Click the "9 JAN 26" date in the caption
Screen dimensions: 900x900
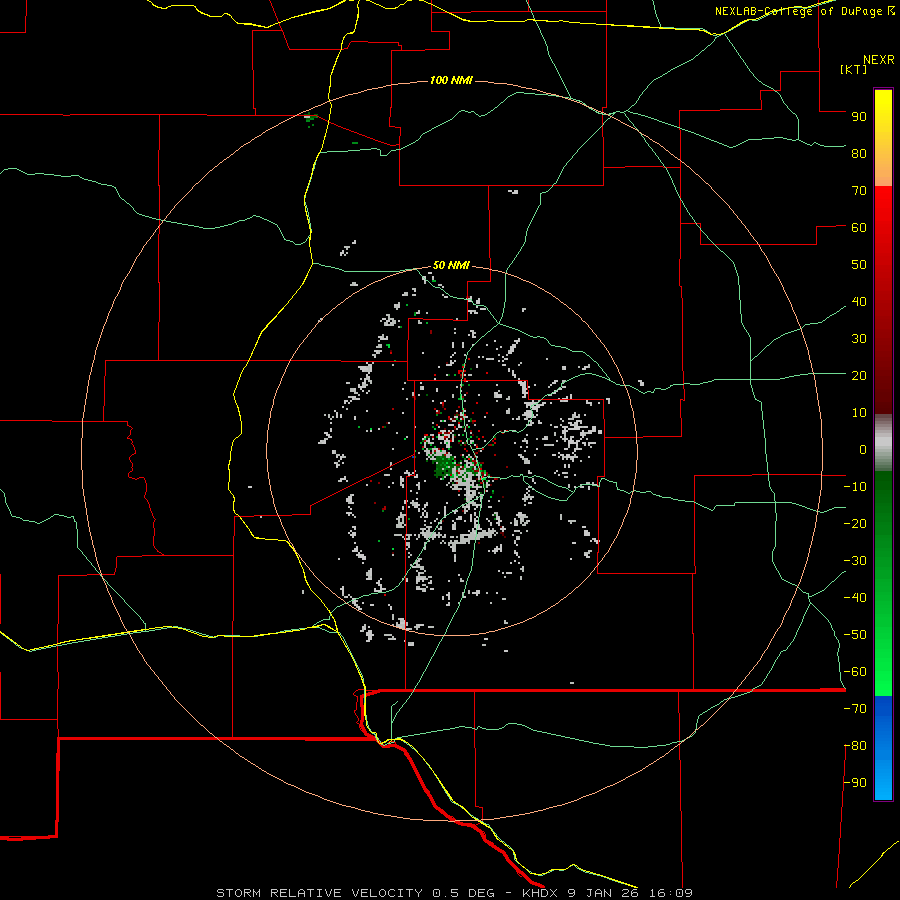(605, 893)
